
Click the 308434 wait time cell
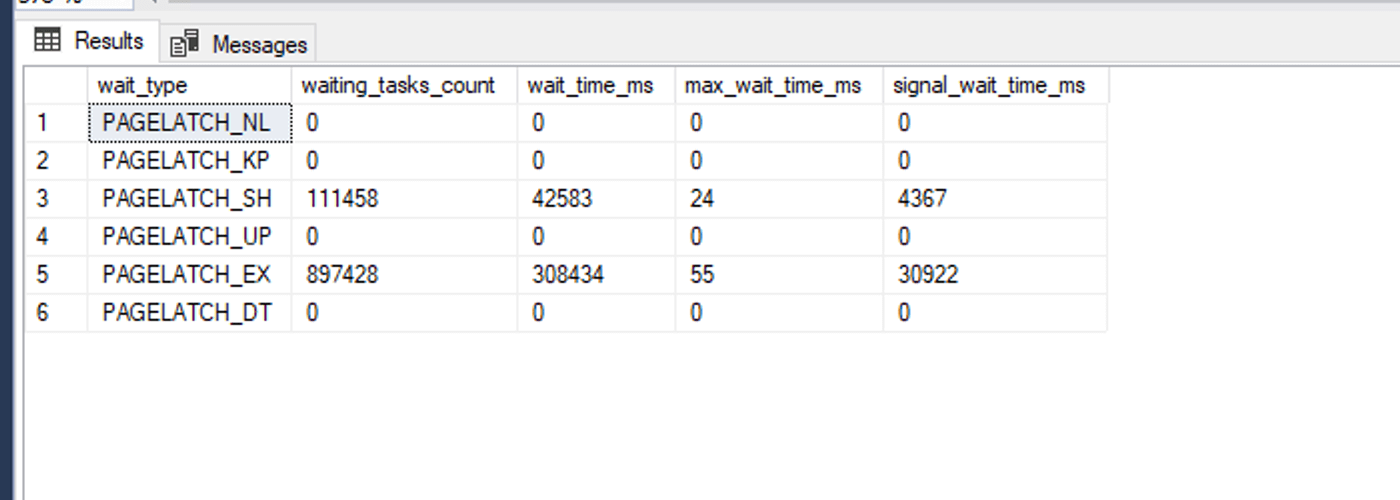(x=596, y=275)
